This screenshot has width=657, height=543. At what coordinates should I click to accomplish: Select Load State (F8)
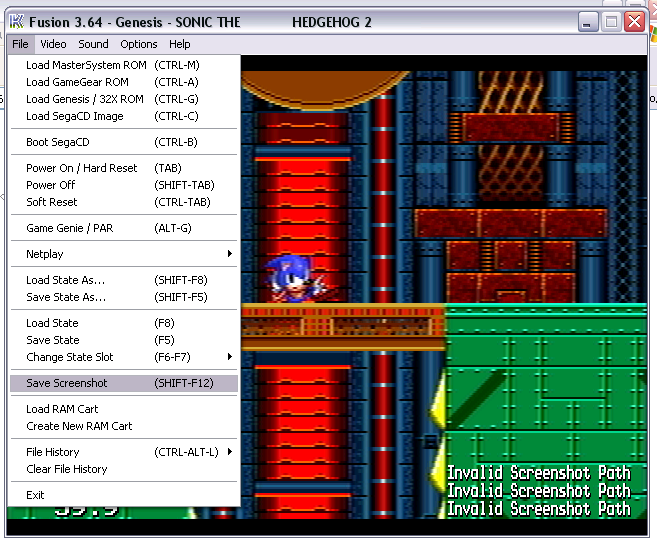coord(124,323)
